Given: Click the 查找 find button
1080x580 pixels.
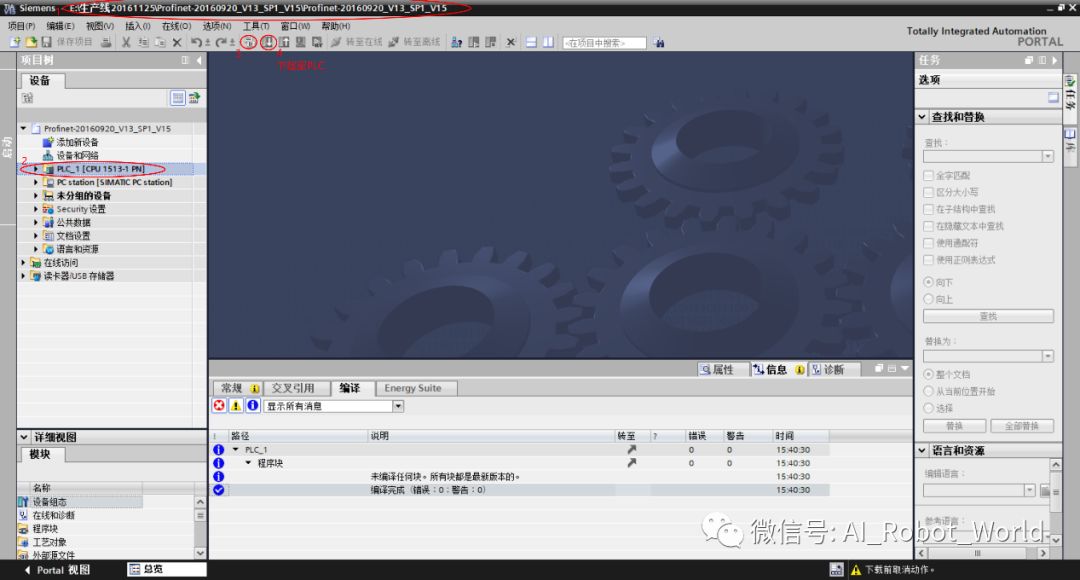Looking at the screenshot, I should click(x=988, y=316).
